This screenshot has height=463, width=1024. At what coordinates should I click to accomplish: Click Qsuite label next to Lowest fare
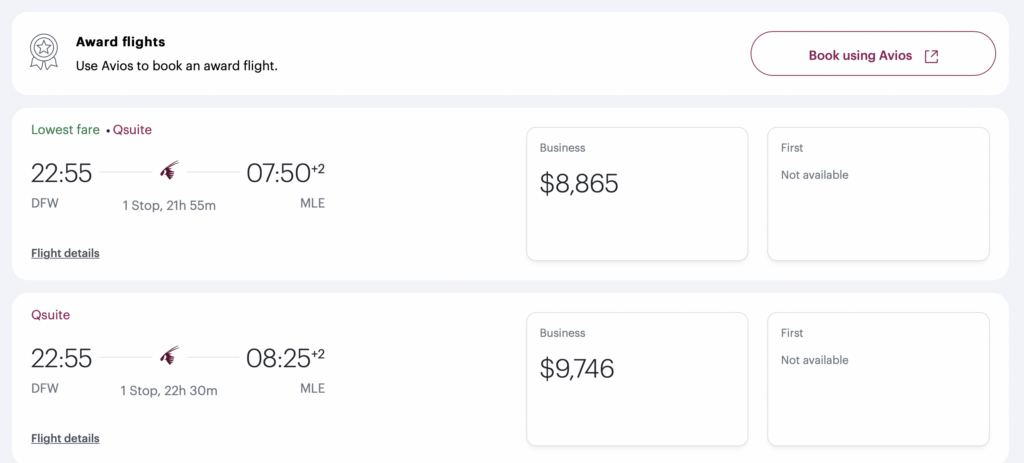pos(132,130)
